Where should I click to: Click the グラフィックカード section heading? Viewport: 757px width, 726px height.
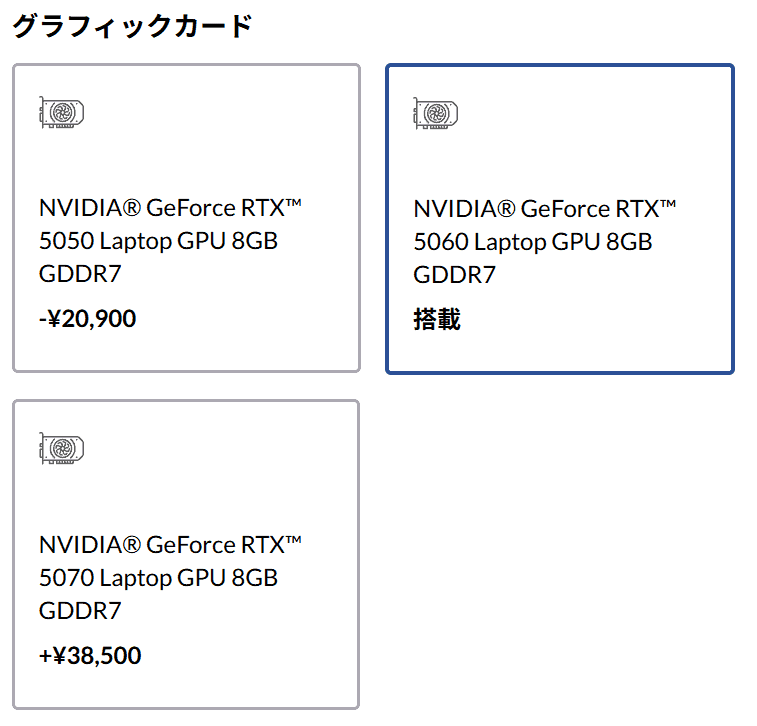tap(132, 26)
